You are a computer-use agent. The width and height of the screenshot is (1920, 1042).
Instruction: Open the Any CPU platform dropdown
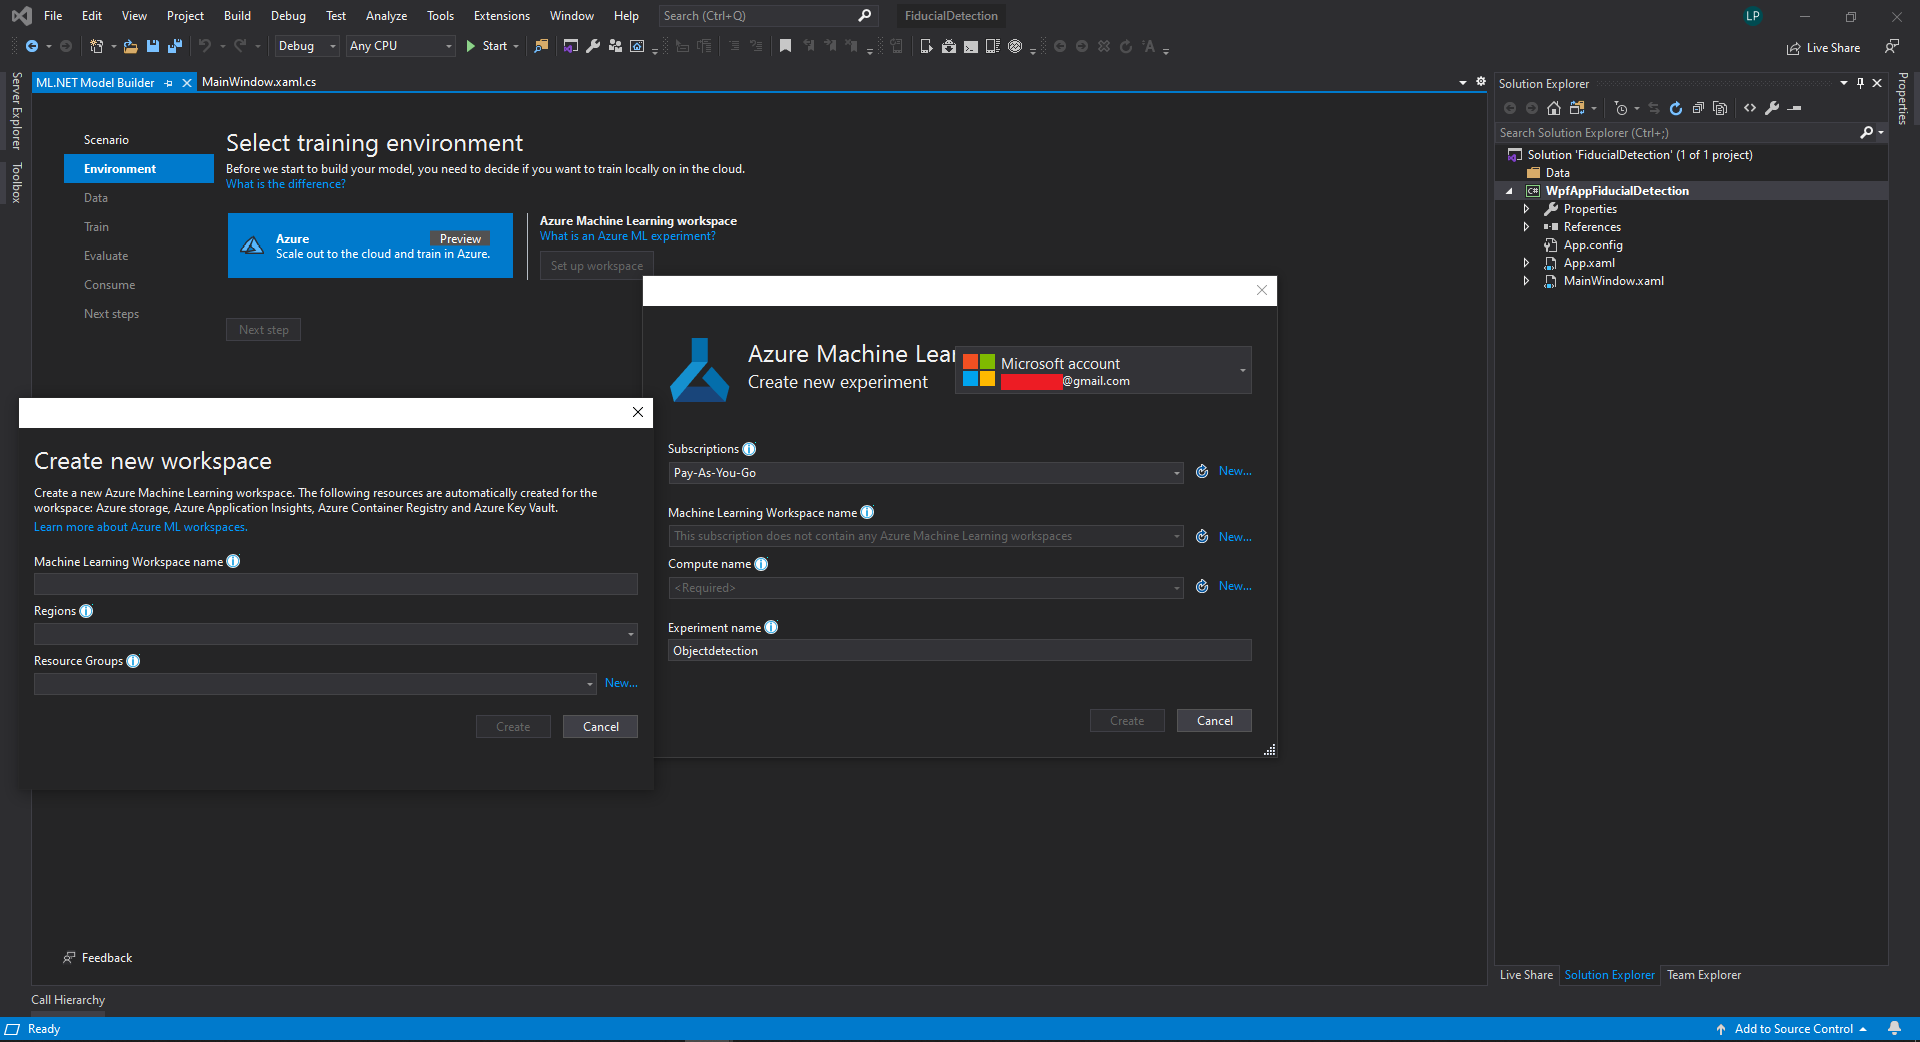[x=401, y=46]
